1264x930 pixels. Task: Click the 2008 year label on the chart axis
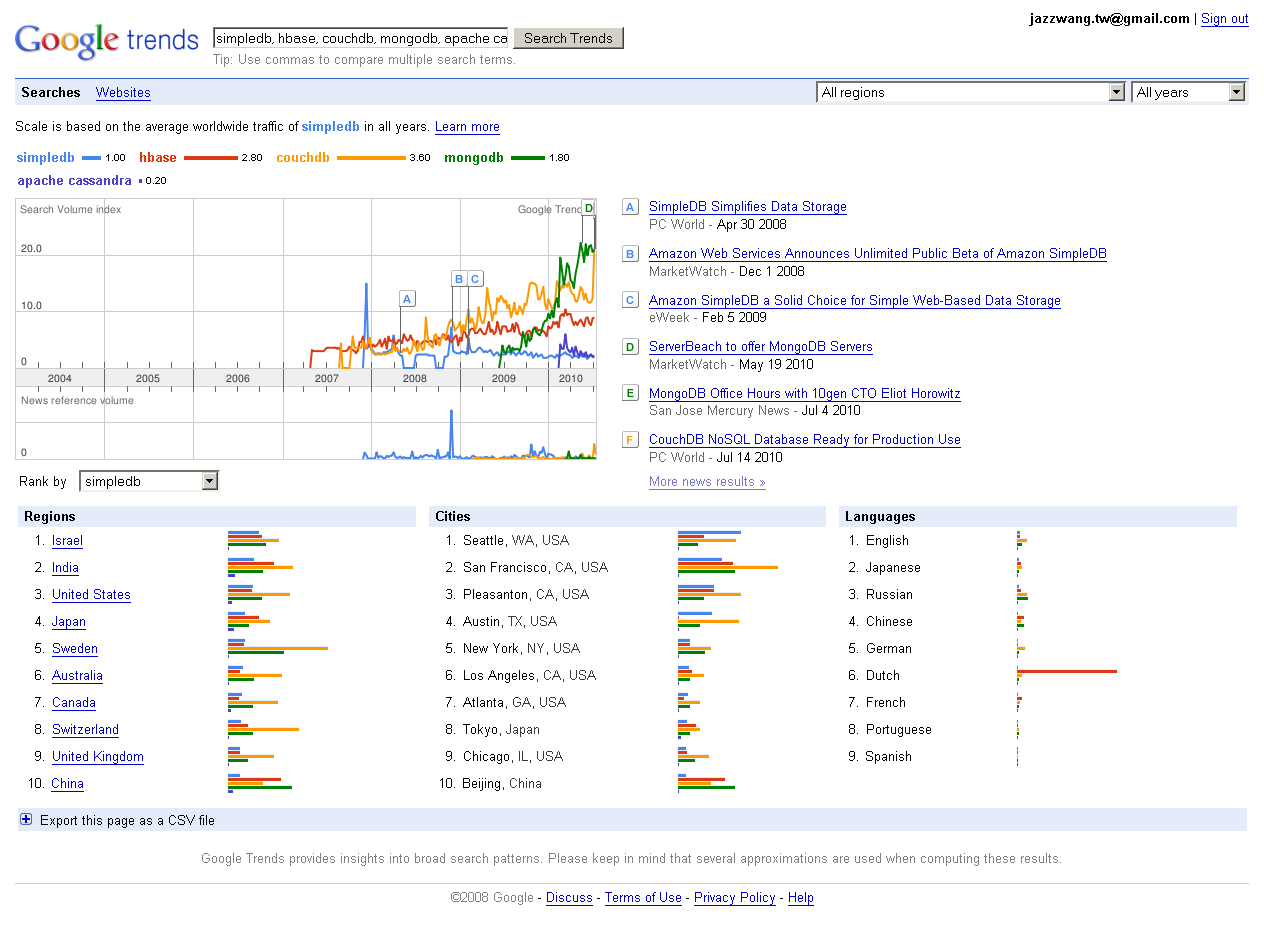coord(415,378)
